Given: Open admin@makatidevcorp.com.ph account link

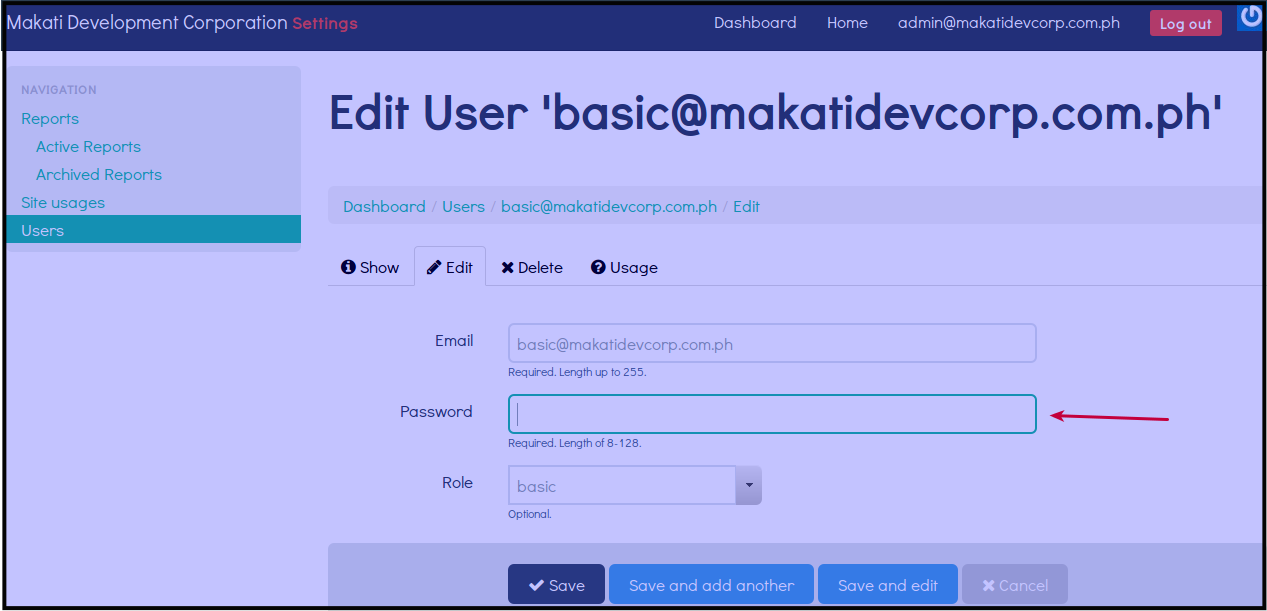Looking at the screenshot, I should (x=1009, y=22).
